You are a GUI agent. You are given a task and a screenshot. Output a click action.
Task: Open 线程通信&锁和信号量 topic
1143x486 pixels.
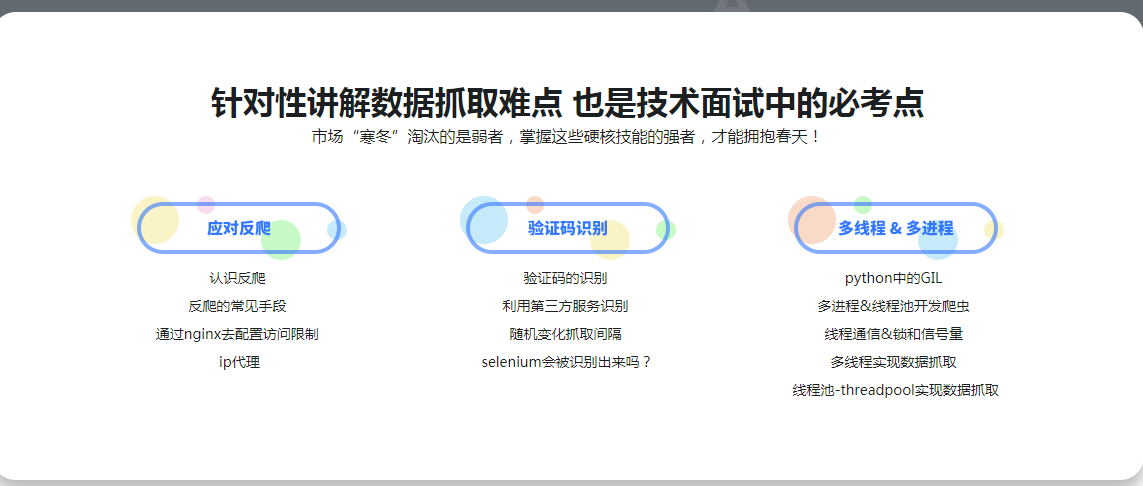[x=893, y=334]
